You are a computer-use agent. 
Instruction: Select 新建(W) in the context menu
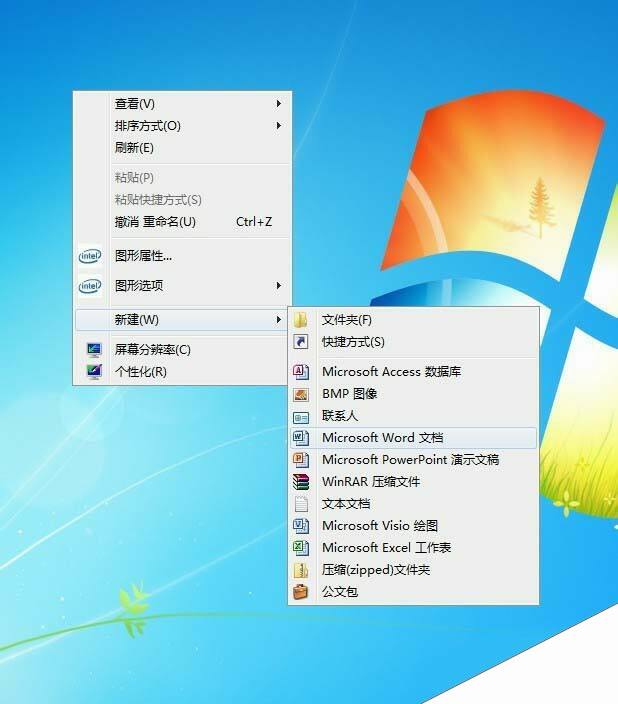coord(182,320)
